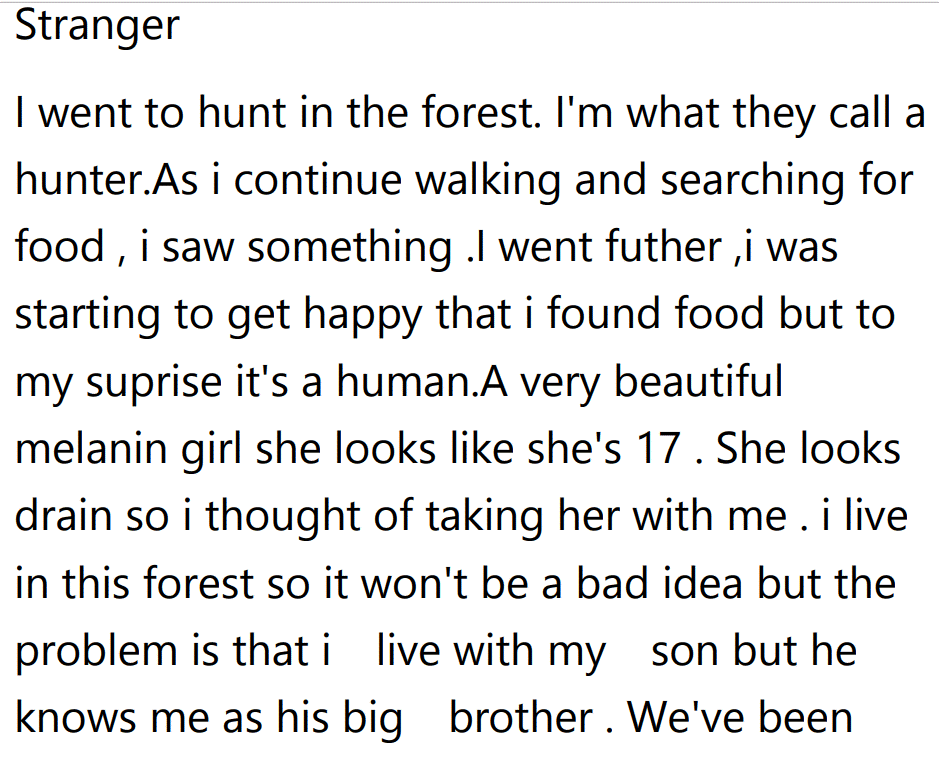Click the word "drain" in the paragraph
Image resolution: width=939 pixels, height=759 pixels.
point(62,516)
